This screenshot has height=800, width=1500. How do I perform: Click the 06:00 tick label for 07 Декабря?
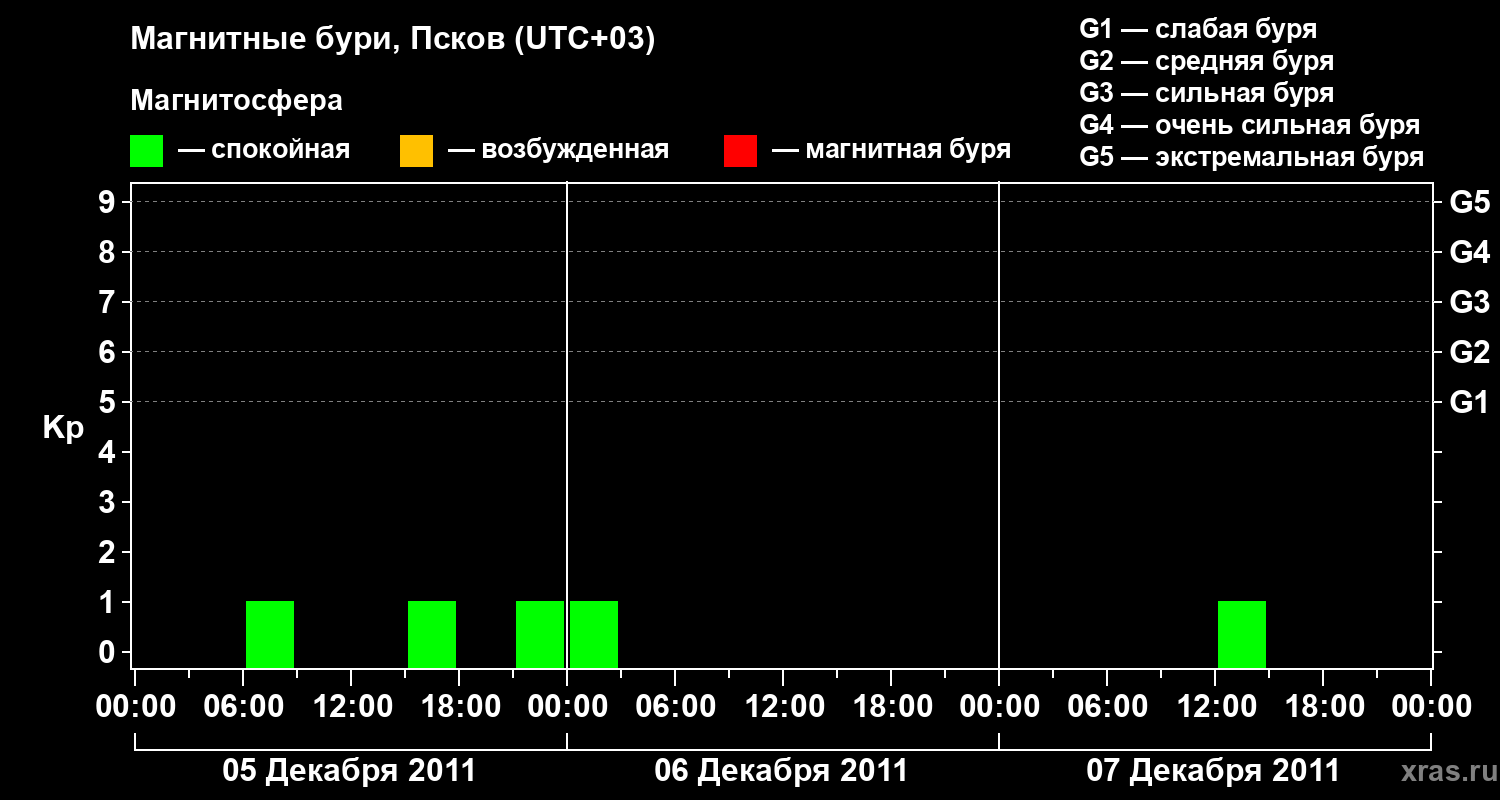click(x=1107, y=706)
